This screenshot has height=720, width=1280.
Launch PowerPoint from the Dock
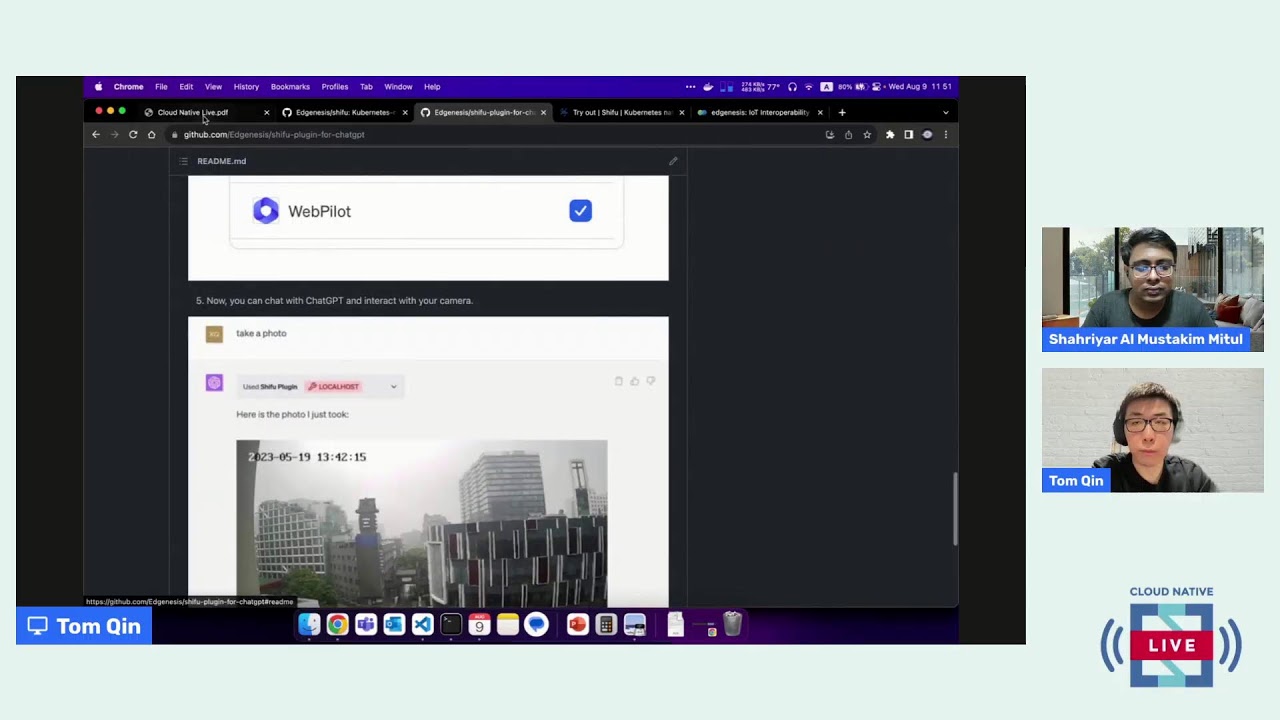(577, 625)
